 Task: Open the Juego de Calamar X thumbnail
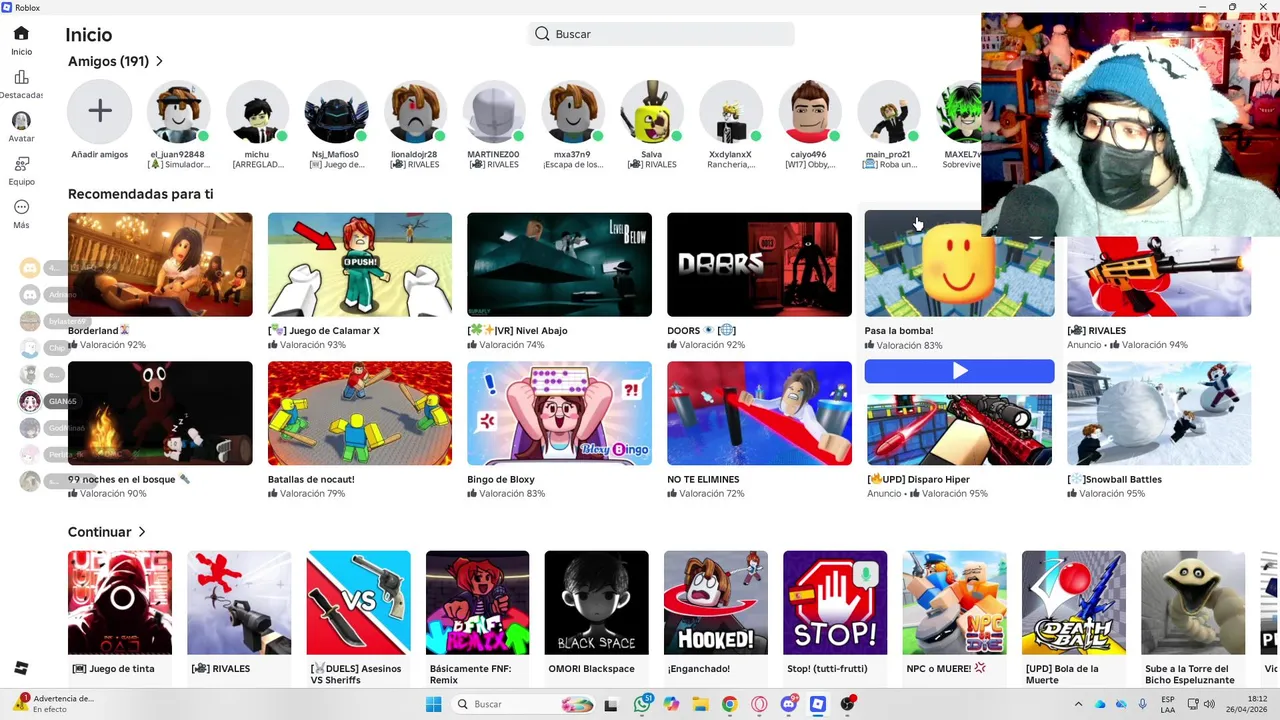pos(360,264)
